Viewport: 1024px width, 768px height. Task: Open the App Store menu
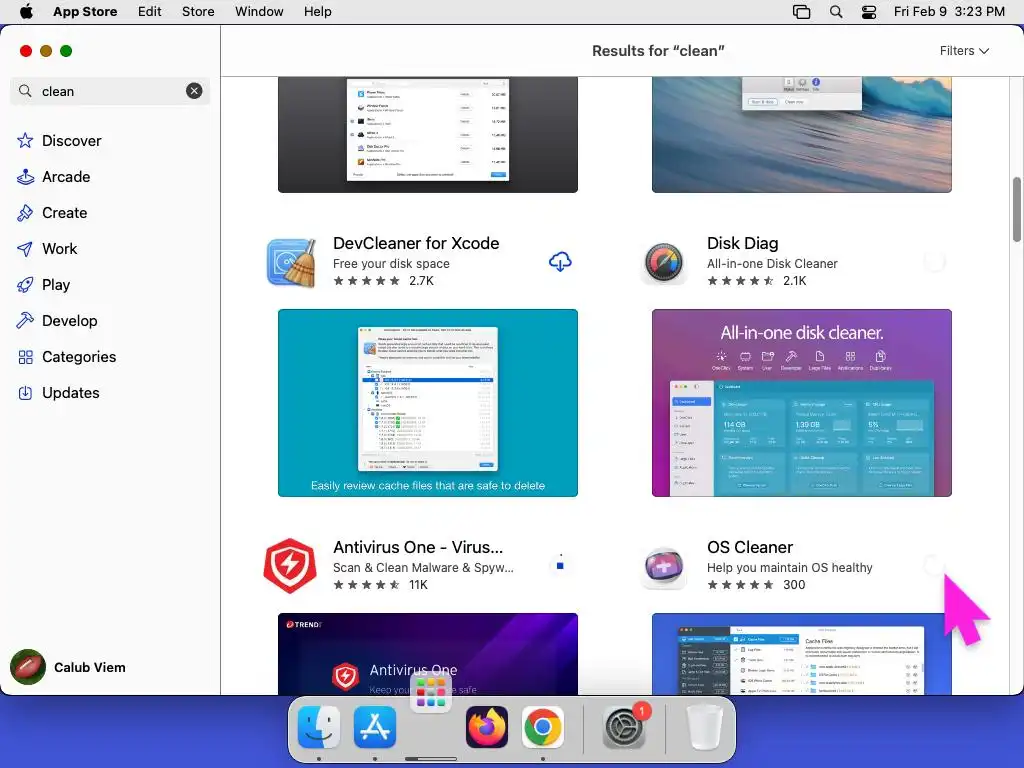(85, 12)
